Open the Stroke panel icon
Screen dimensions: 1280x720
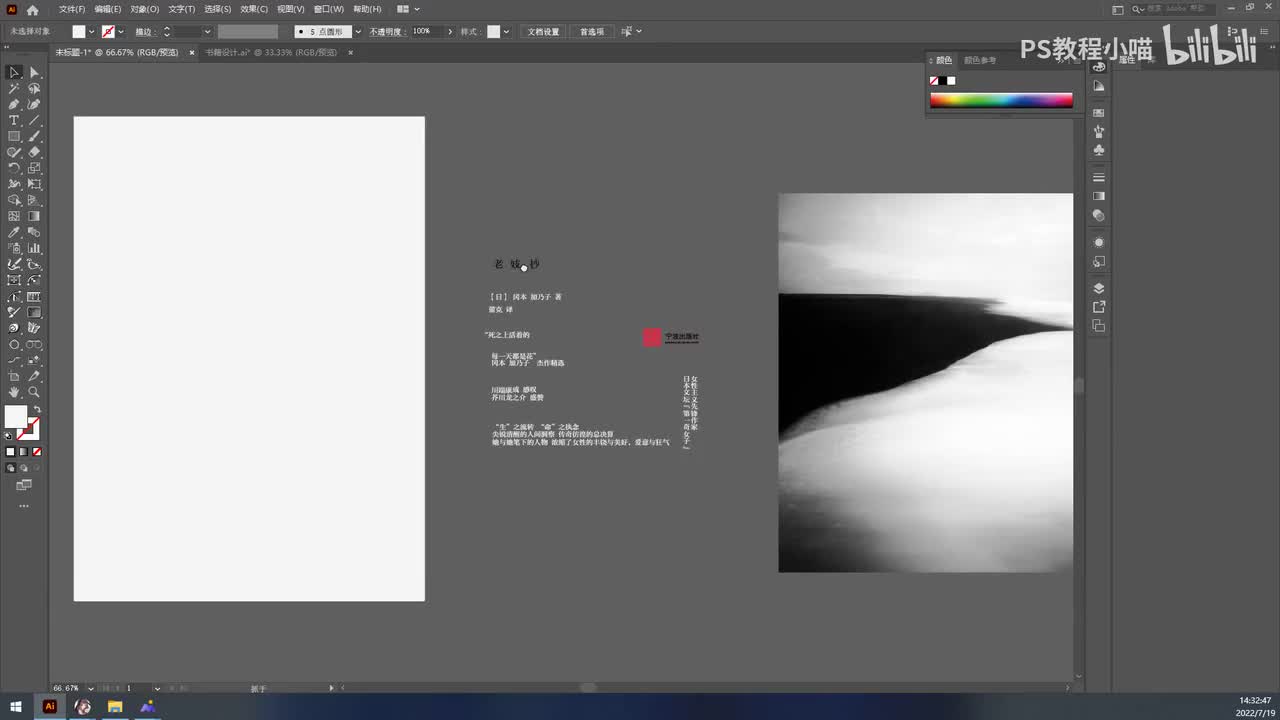pyautogui.click(x=1099, y=177)
